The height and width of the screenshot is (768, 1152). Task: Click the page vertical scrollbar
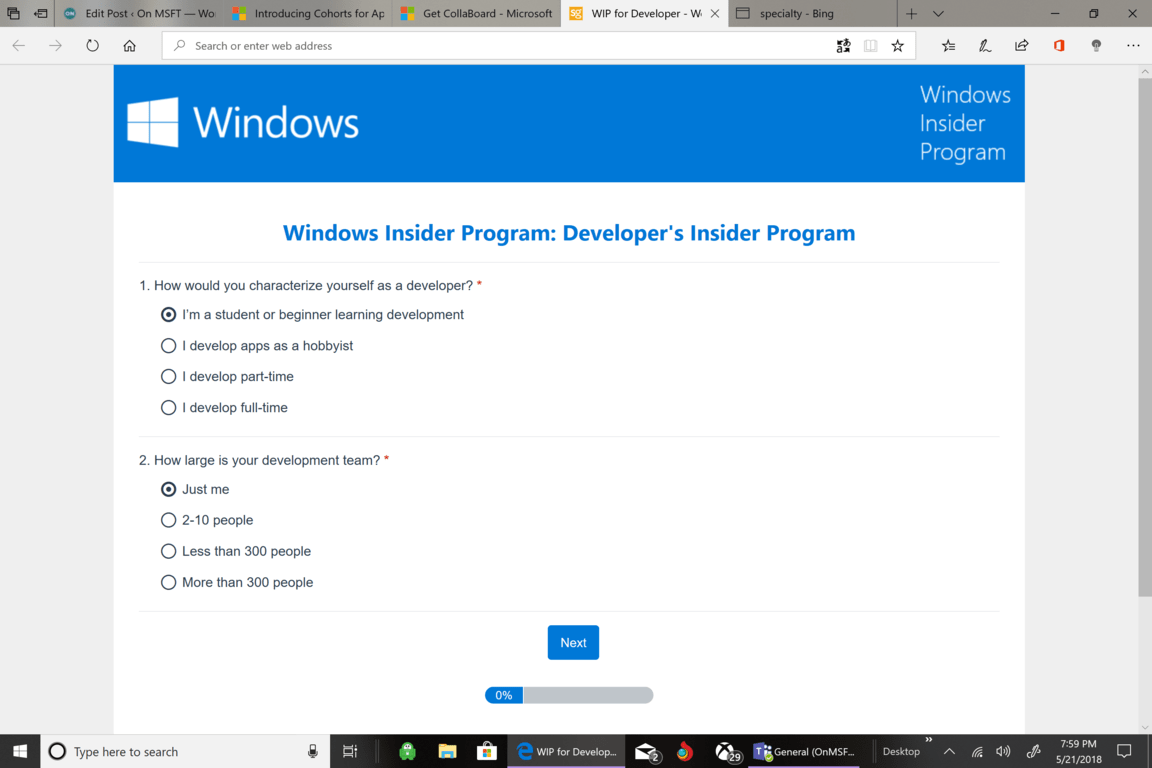tap(1145, 338)
